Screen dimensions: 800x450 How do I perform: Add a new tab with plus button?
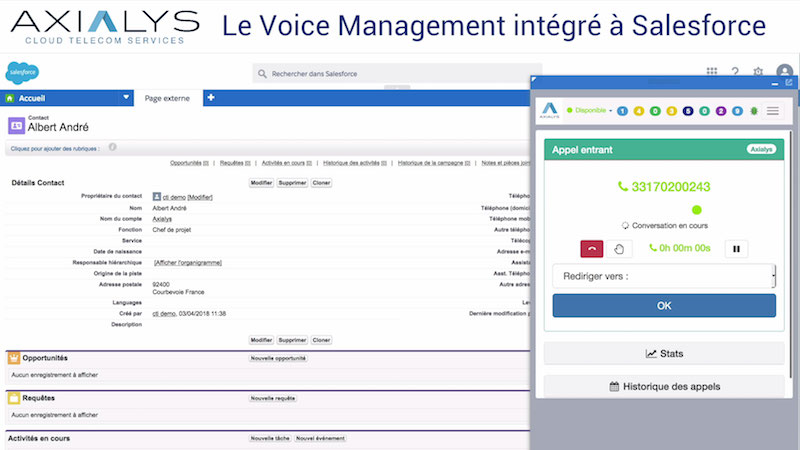(x=211, y=97)
